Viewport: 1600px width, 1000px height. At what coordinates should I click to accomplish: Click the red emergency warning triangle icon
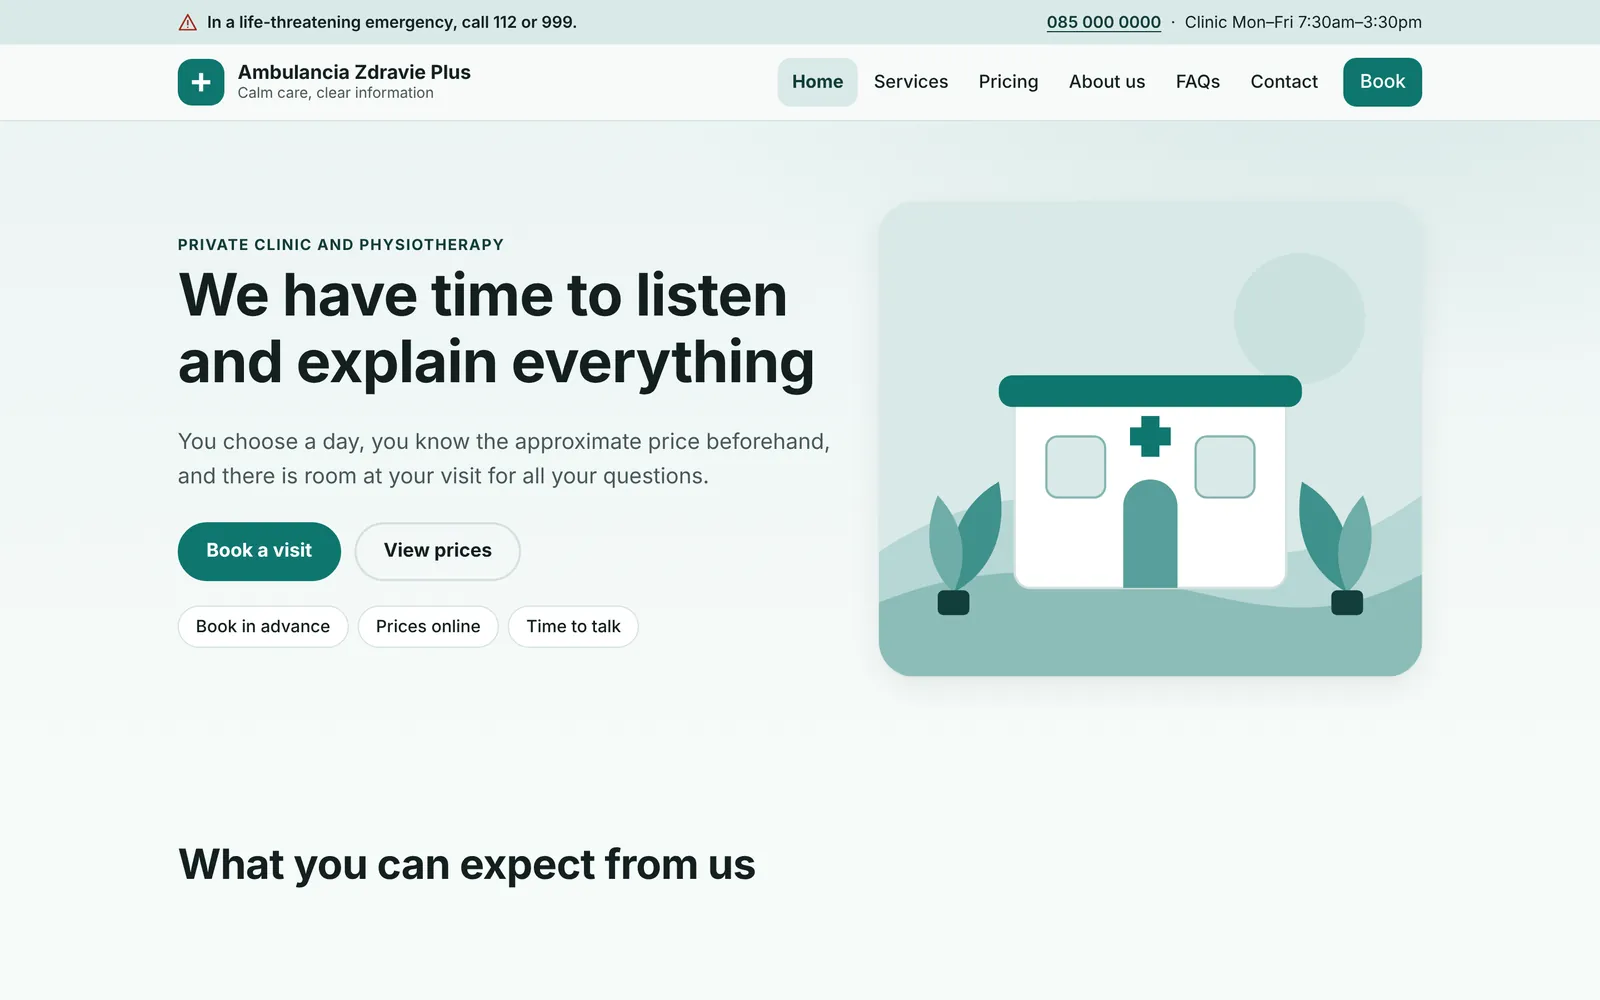tap(187, 22)
